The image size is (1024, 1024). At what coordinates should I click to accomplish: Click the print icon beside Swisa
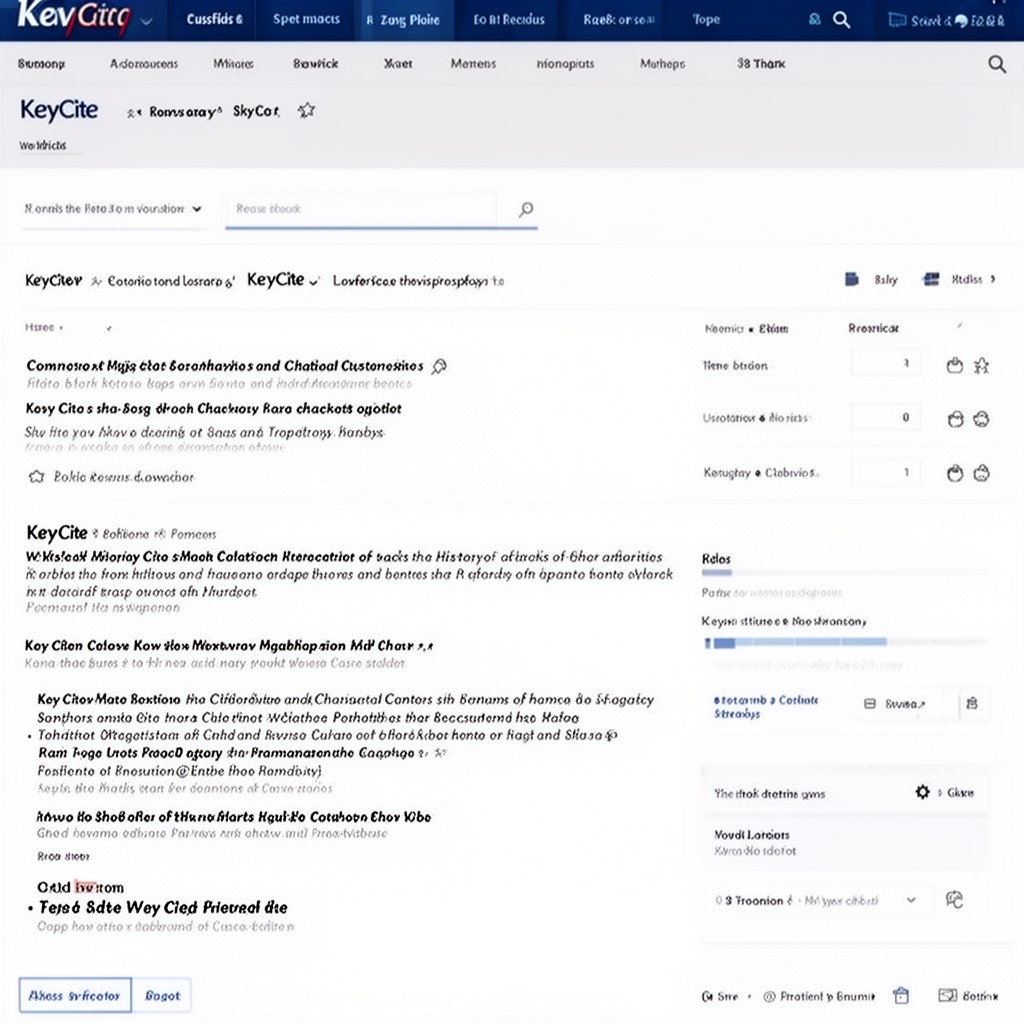coord(972,703)
